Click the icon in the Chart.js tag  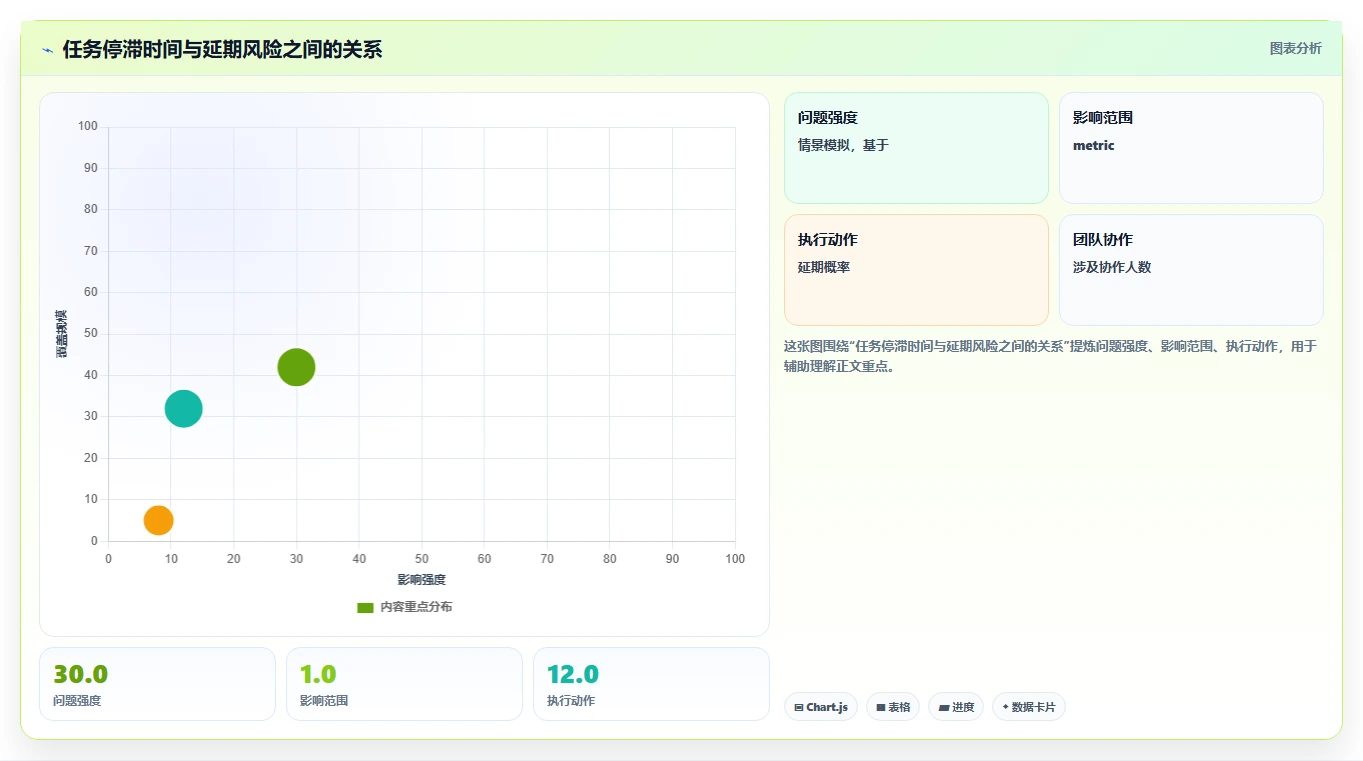799,707
